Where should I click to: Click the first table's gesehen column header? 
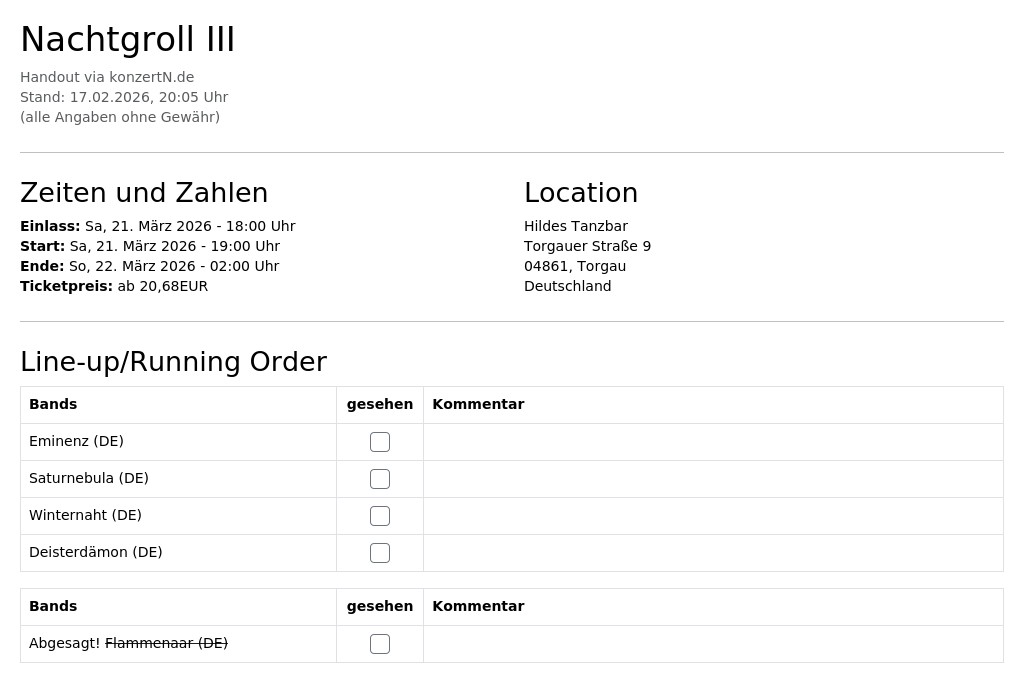379,404
